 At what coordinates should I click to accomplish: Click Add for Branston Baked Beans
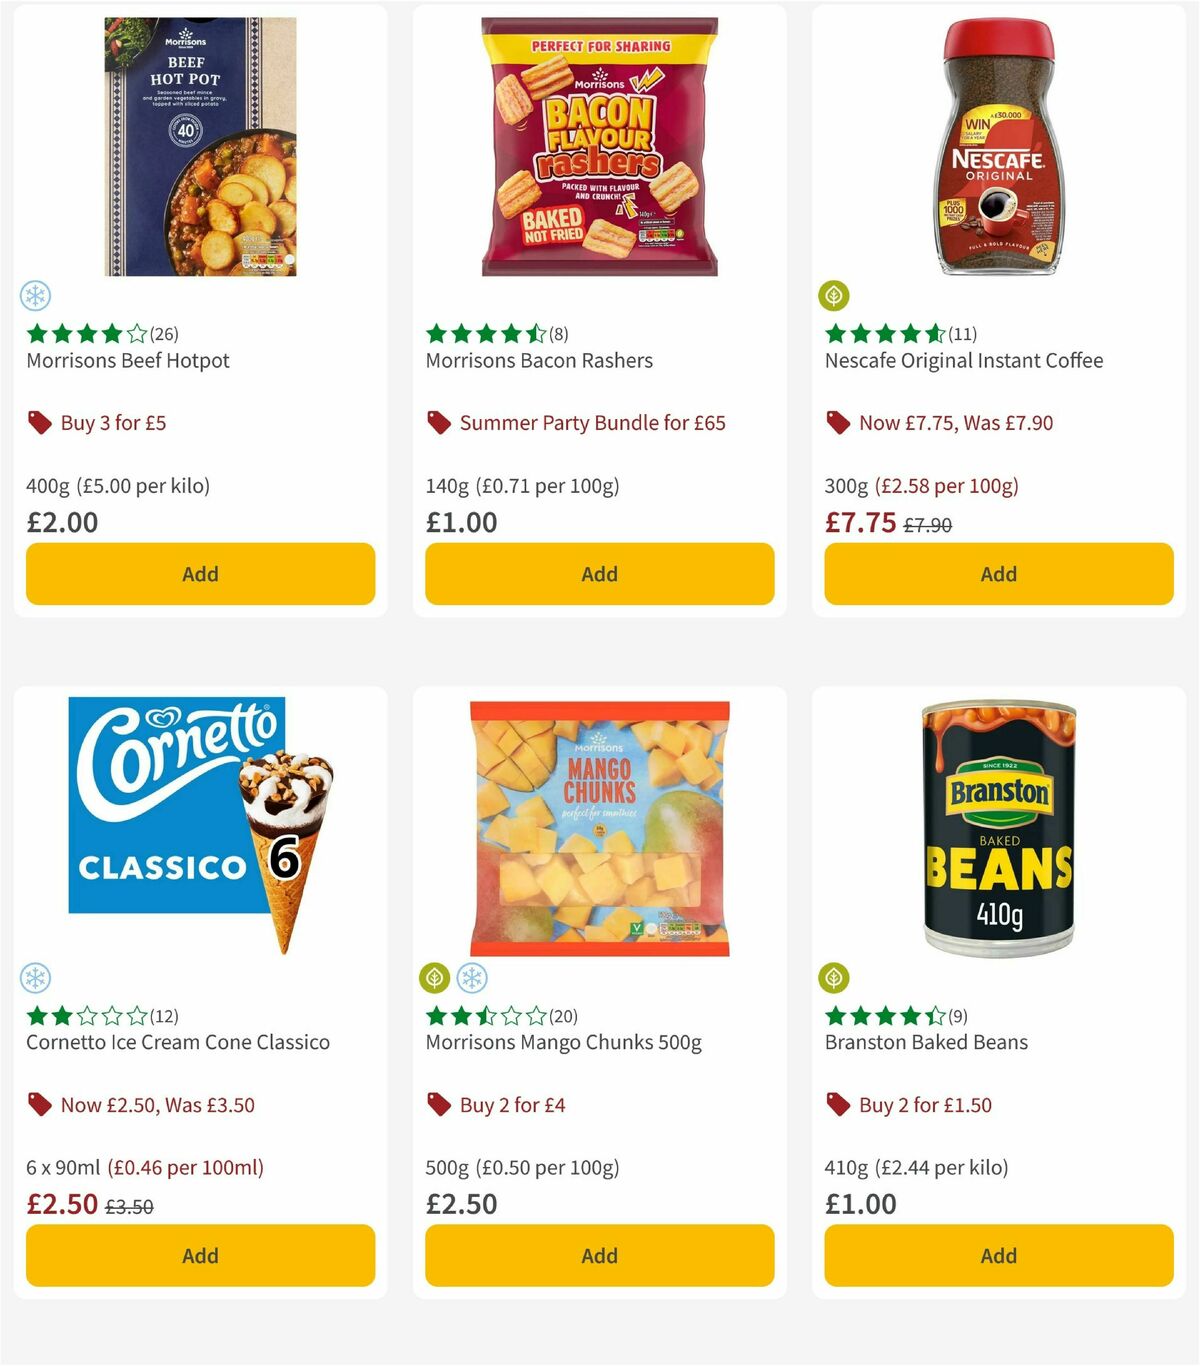point(998,1255)
